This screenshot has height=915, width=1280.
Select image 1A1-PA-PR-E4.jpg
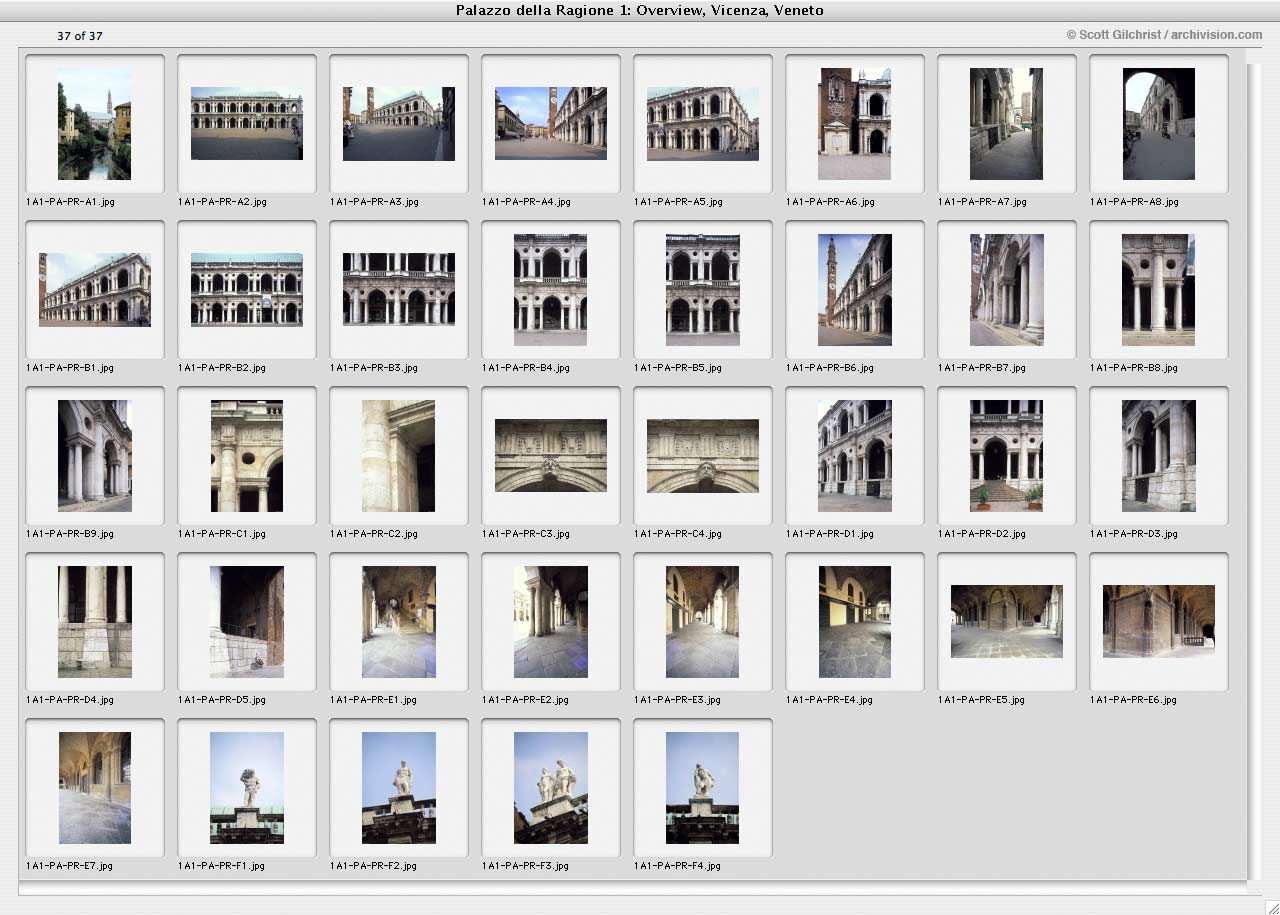pos(855,622)
